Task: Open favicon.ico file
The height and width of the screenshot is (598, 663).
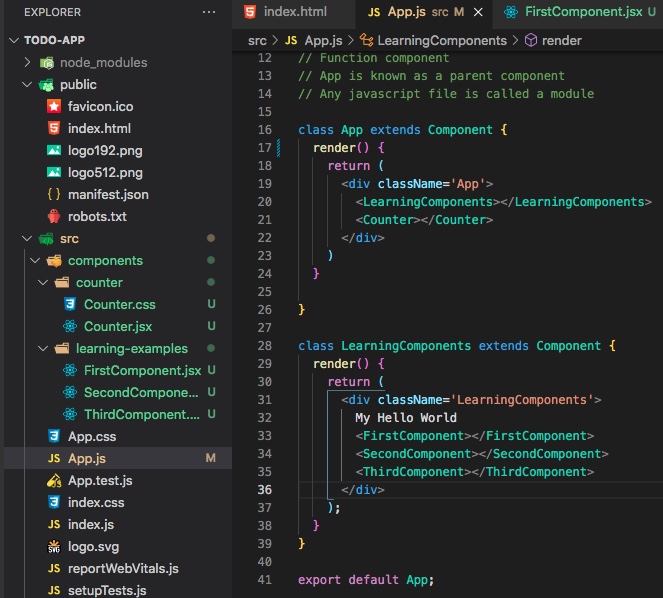Action: (100, 106)
